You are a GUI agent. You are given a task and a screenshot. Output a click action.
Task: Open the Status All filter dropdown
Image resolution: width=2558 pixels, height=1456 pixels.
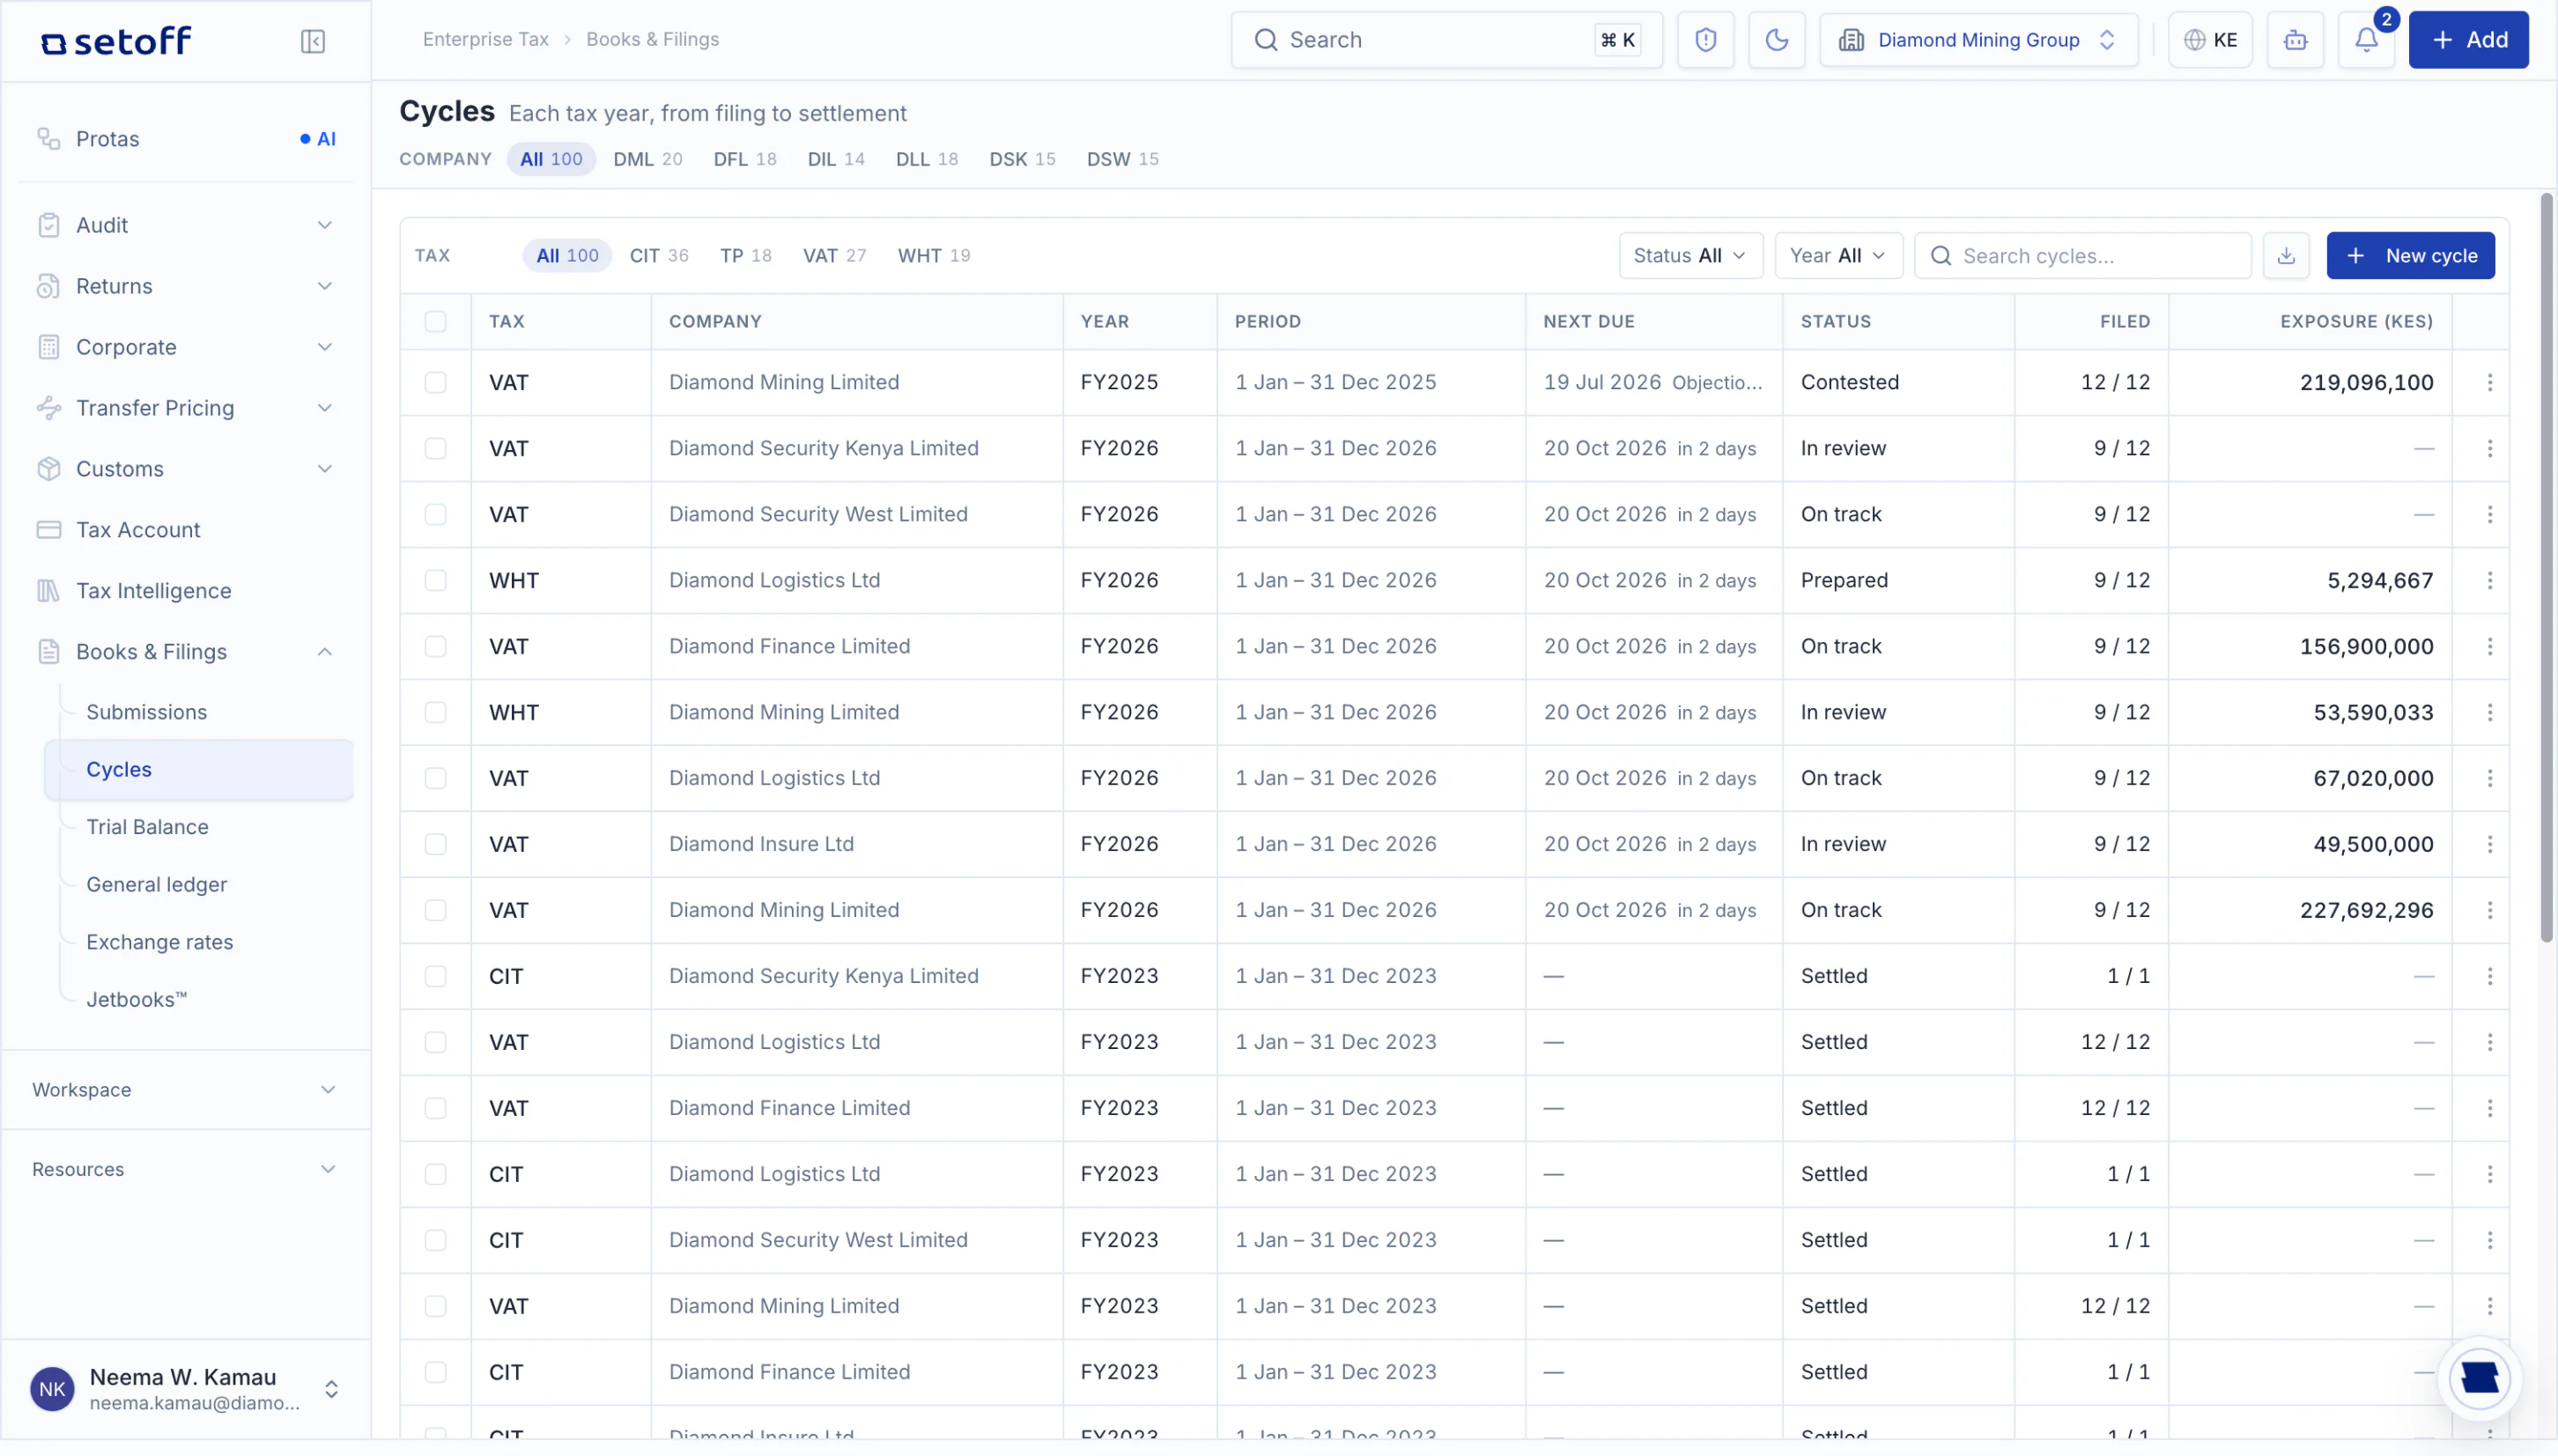point(1690,256)
